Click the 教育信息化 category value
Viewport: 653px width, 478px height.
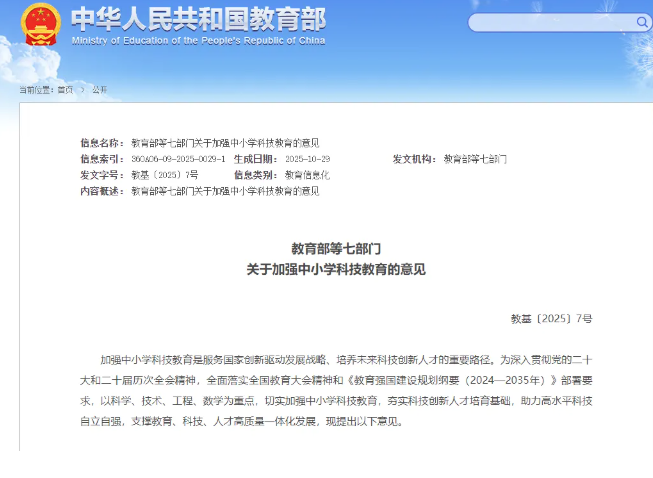tap(307, 174)
